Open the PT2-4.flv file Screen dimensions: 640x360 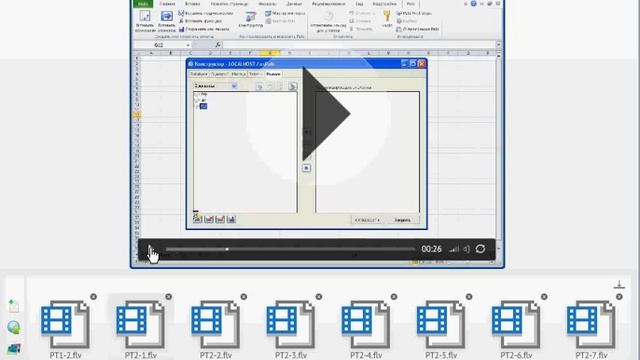[366, 329]
